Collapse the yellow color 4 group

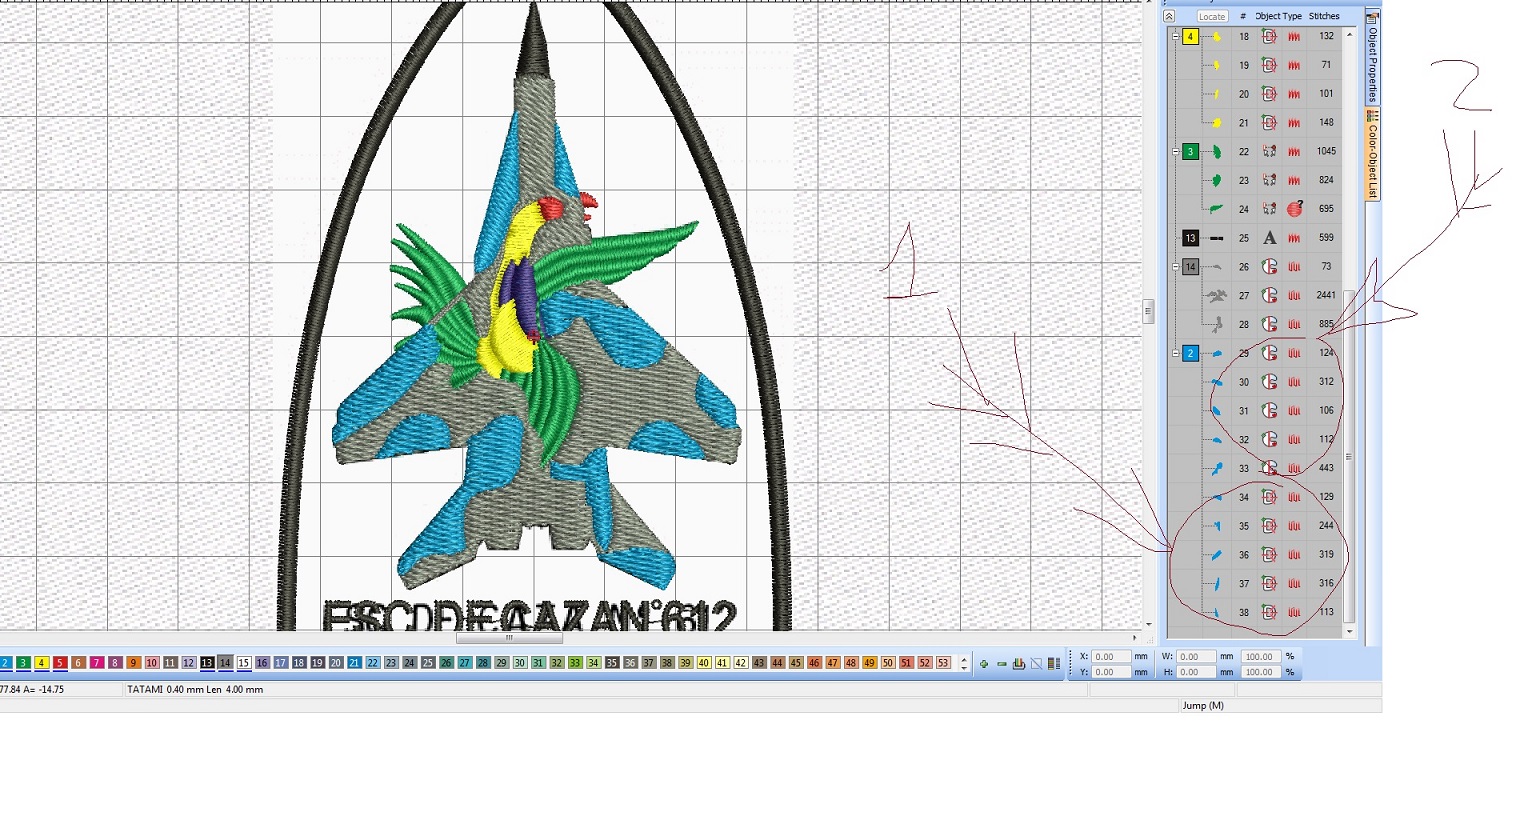pyautogui.click(x=1176, y=37)
